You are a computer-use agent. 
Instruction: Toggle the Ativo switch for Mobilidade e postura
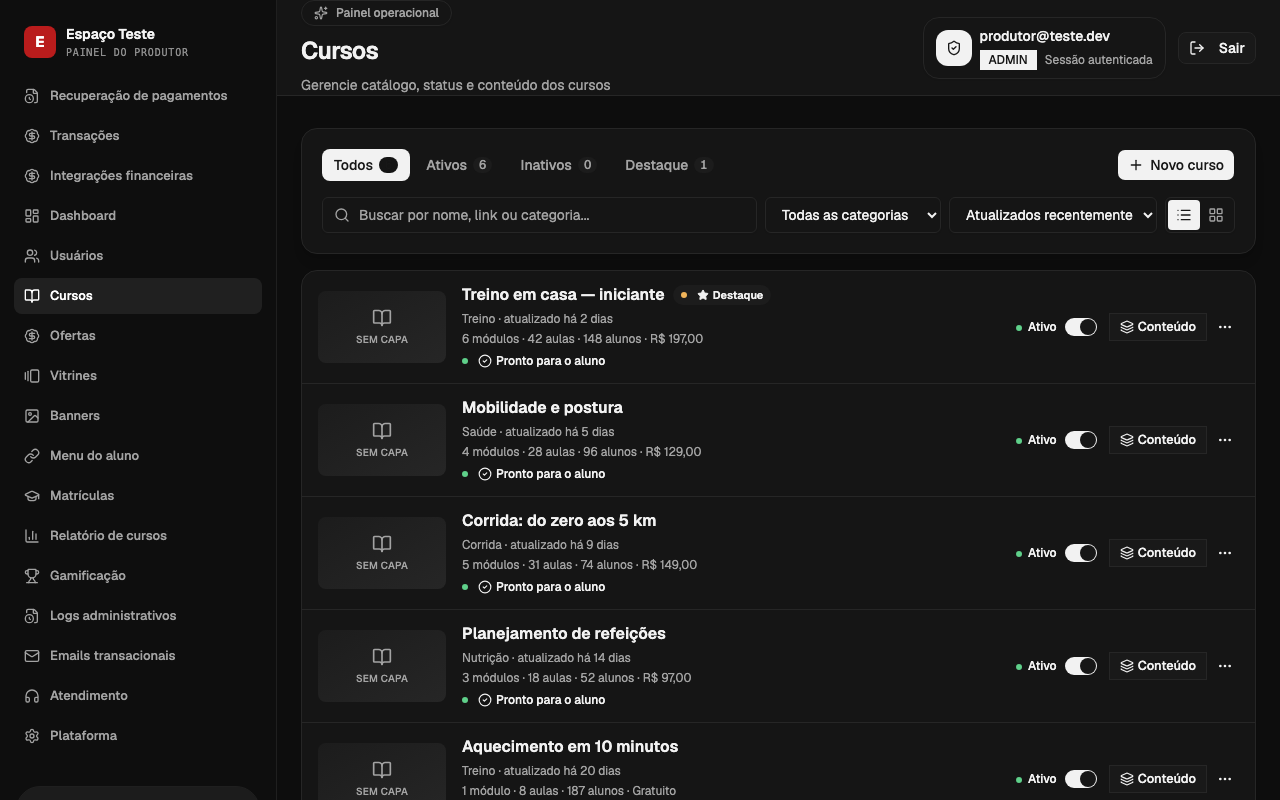1081,440
